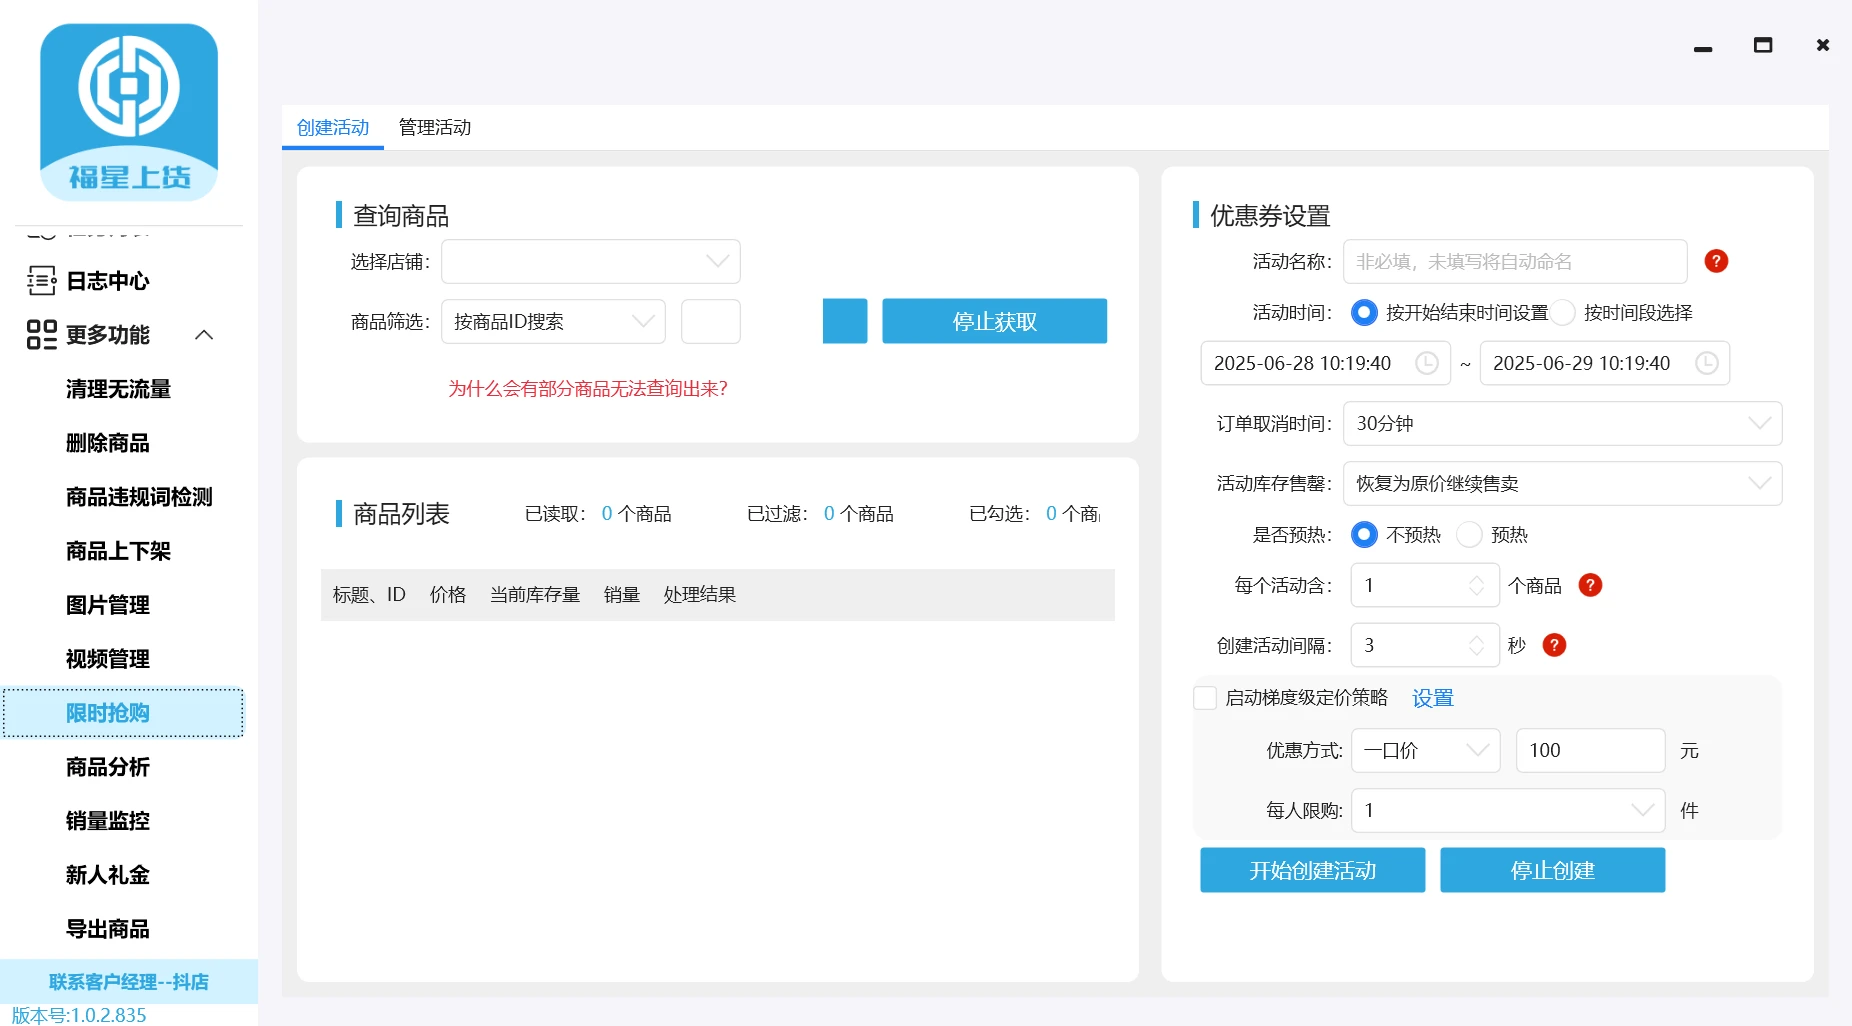The image size is (1852, 1026).
Task: Adjust 每个活动含 stepper arrows
Action: [1476, 585]
